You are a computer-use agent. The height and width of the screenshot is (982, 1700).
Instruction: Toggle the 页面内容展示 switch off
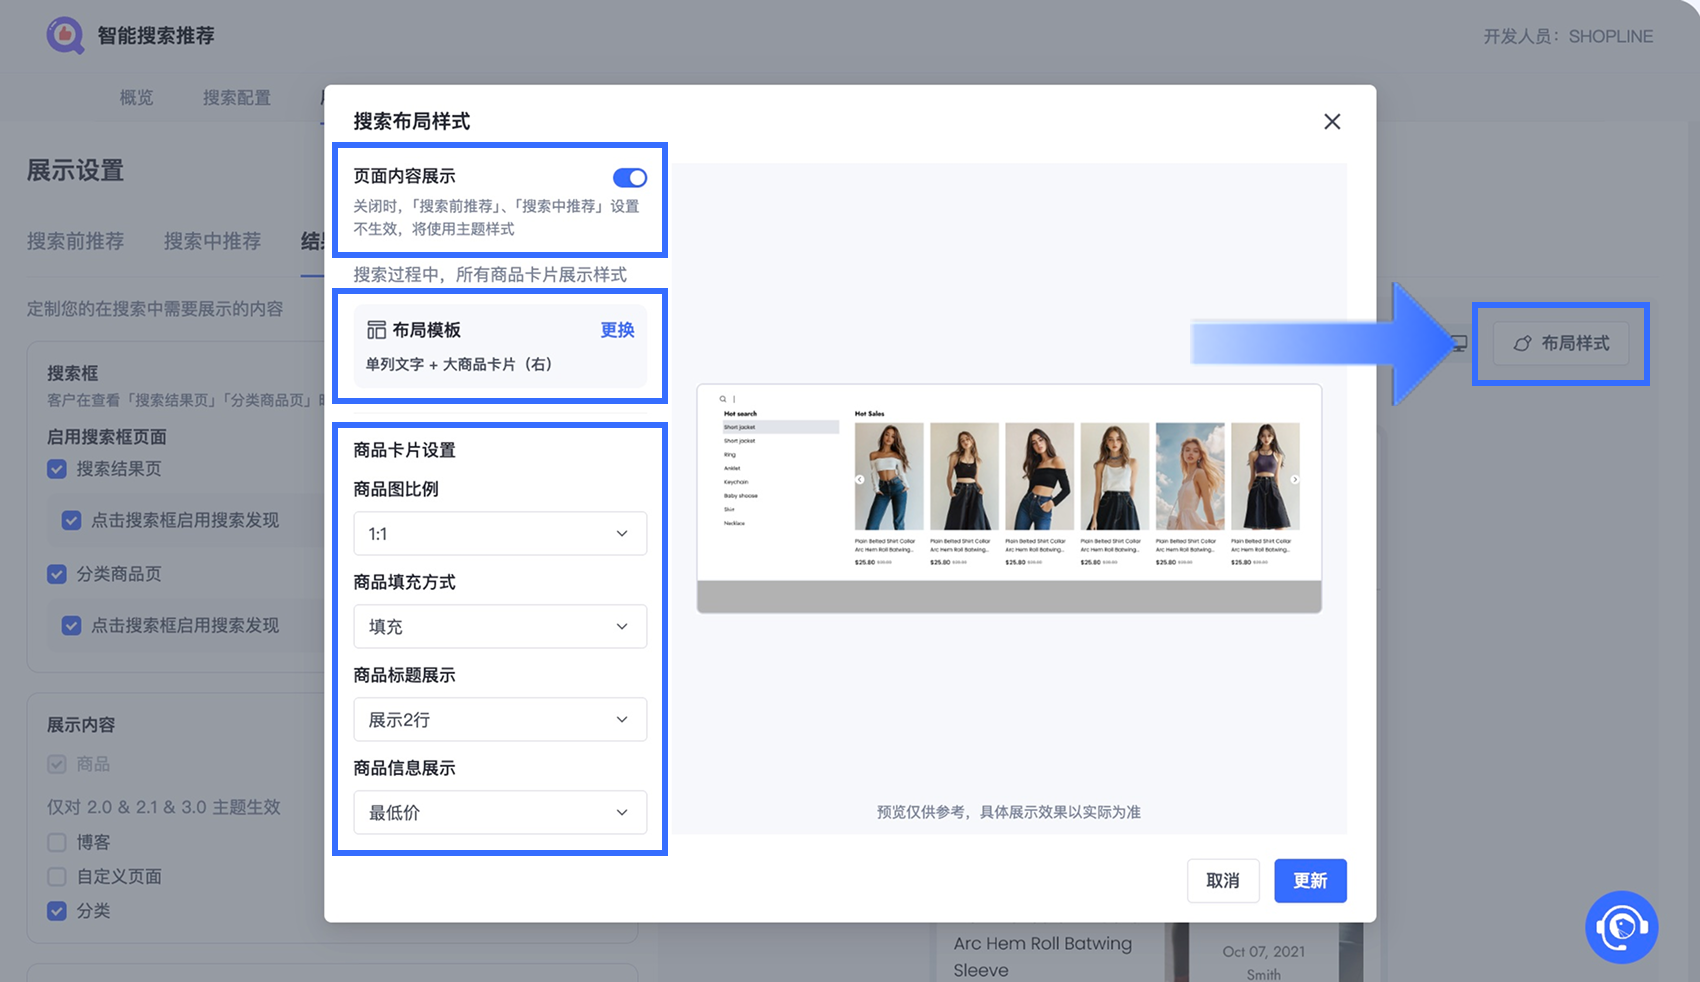[x=629, y=178]
